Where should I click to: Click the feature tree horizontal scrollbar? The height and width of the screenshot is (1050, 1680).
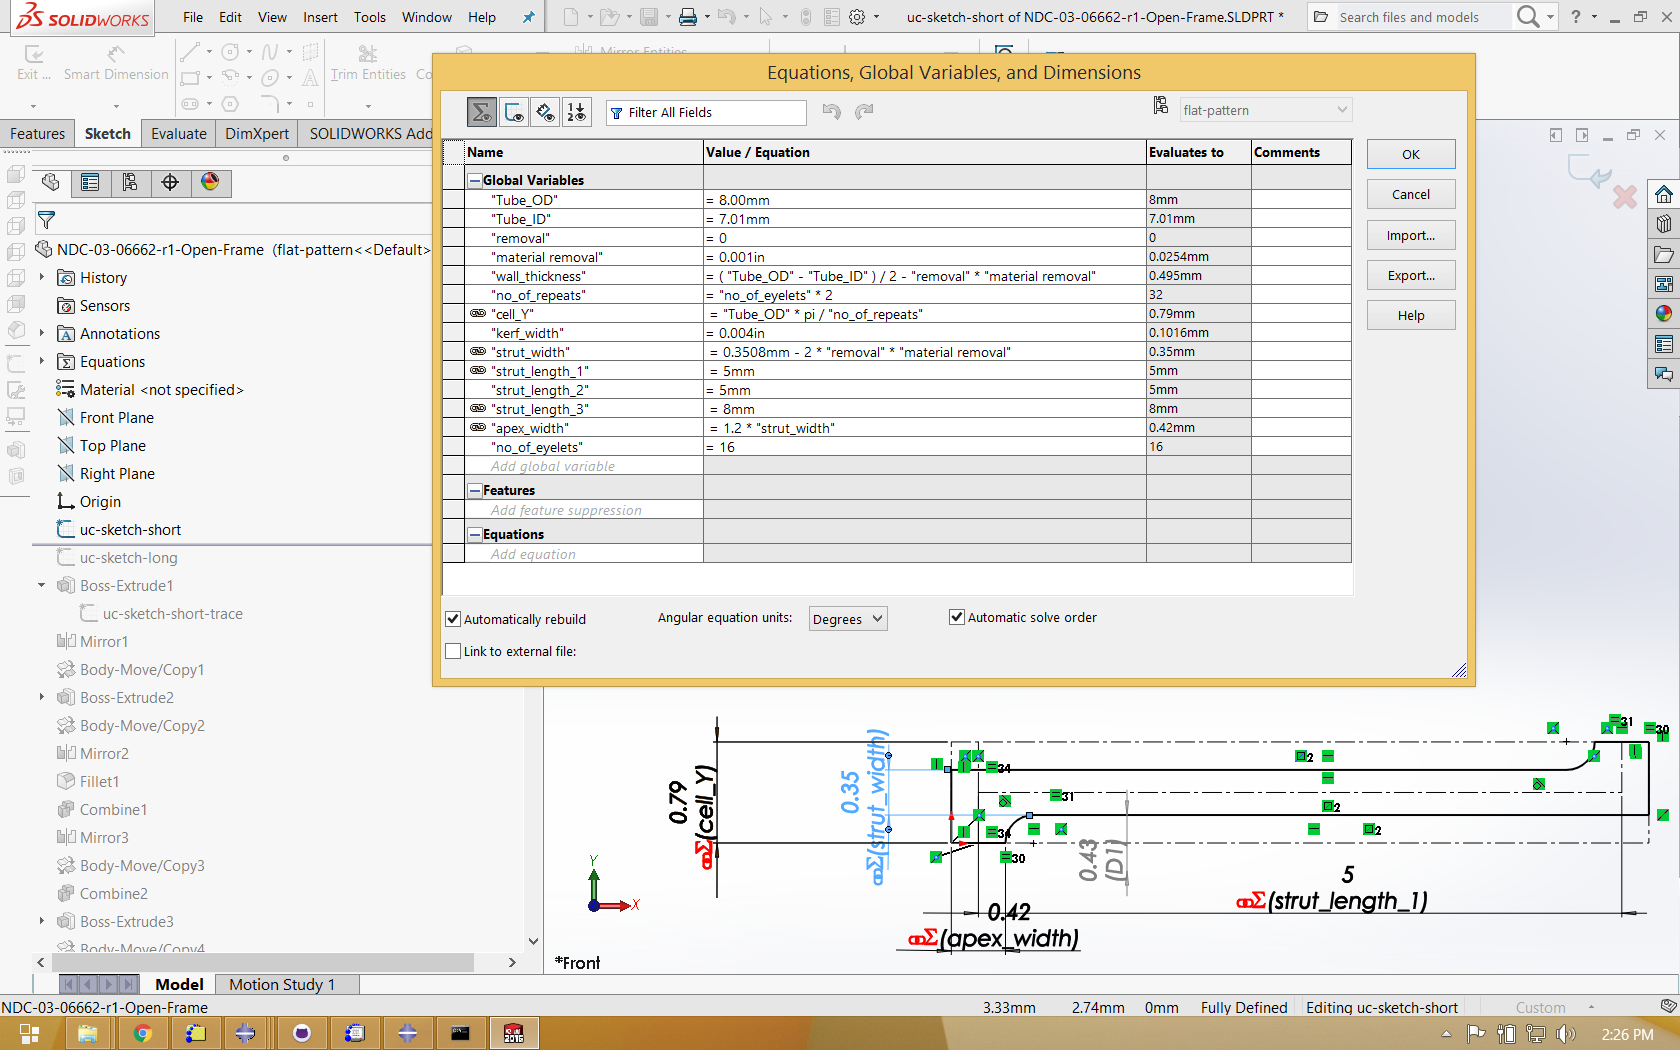(261, 962)
